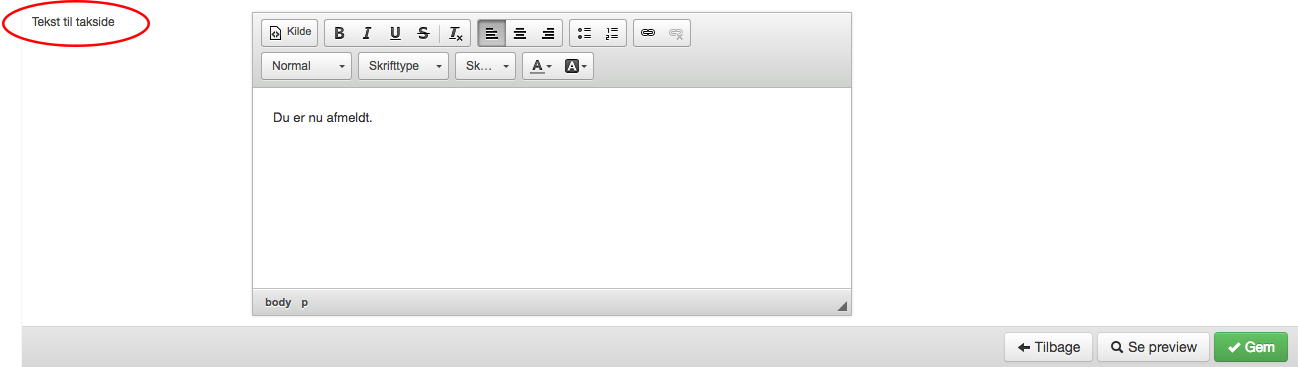The image size is (1298, 367).
Task: Apply italic formatting
Action: coord(367,33)
